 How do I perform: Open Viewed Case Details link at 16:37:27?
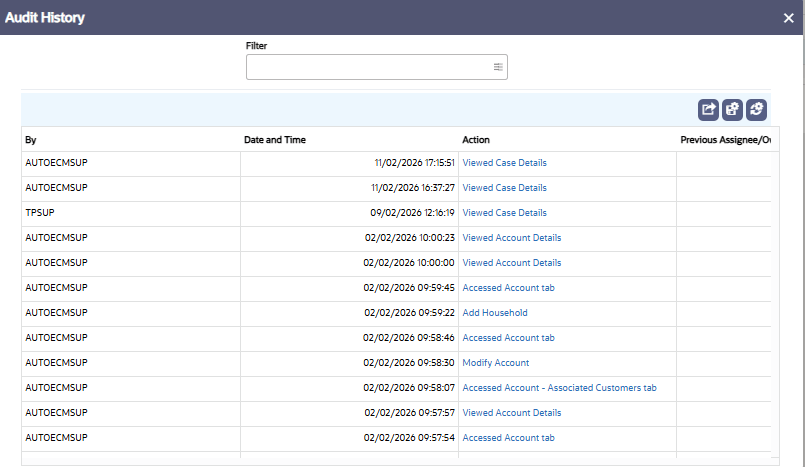click(504, 188)
